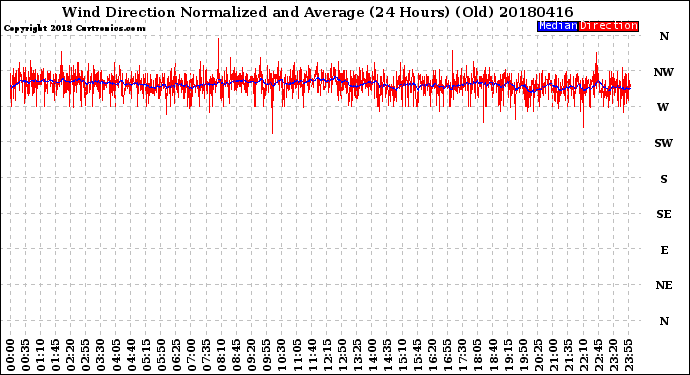690x375 pixels.
Task: Click the 03:30 time label
Action: [101, 355]
